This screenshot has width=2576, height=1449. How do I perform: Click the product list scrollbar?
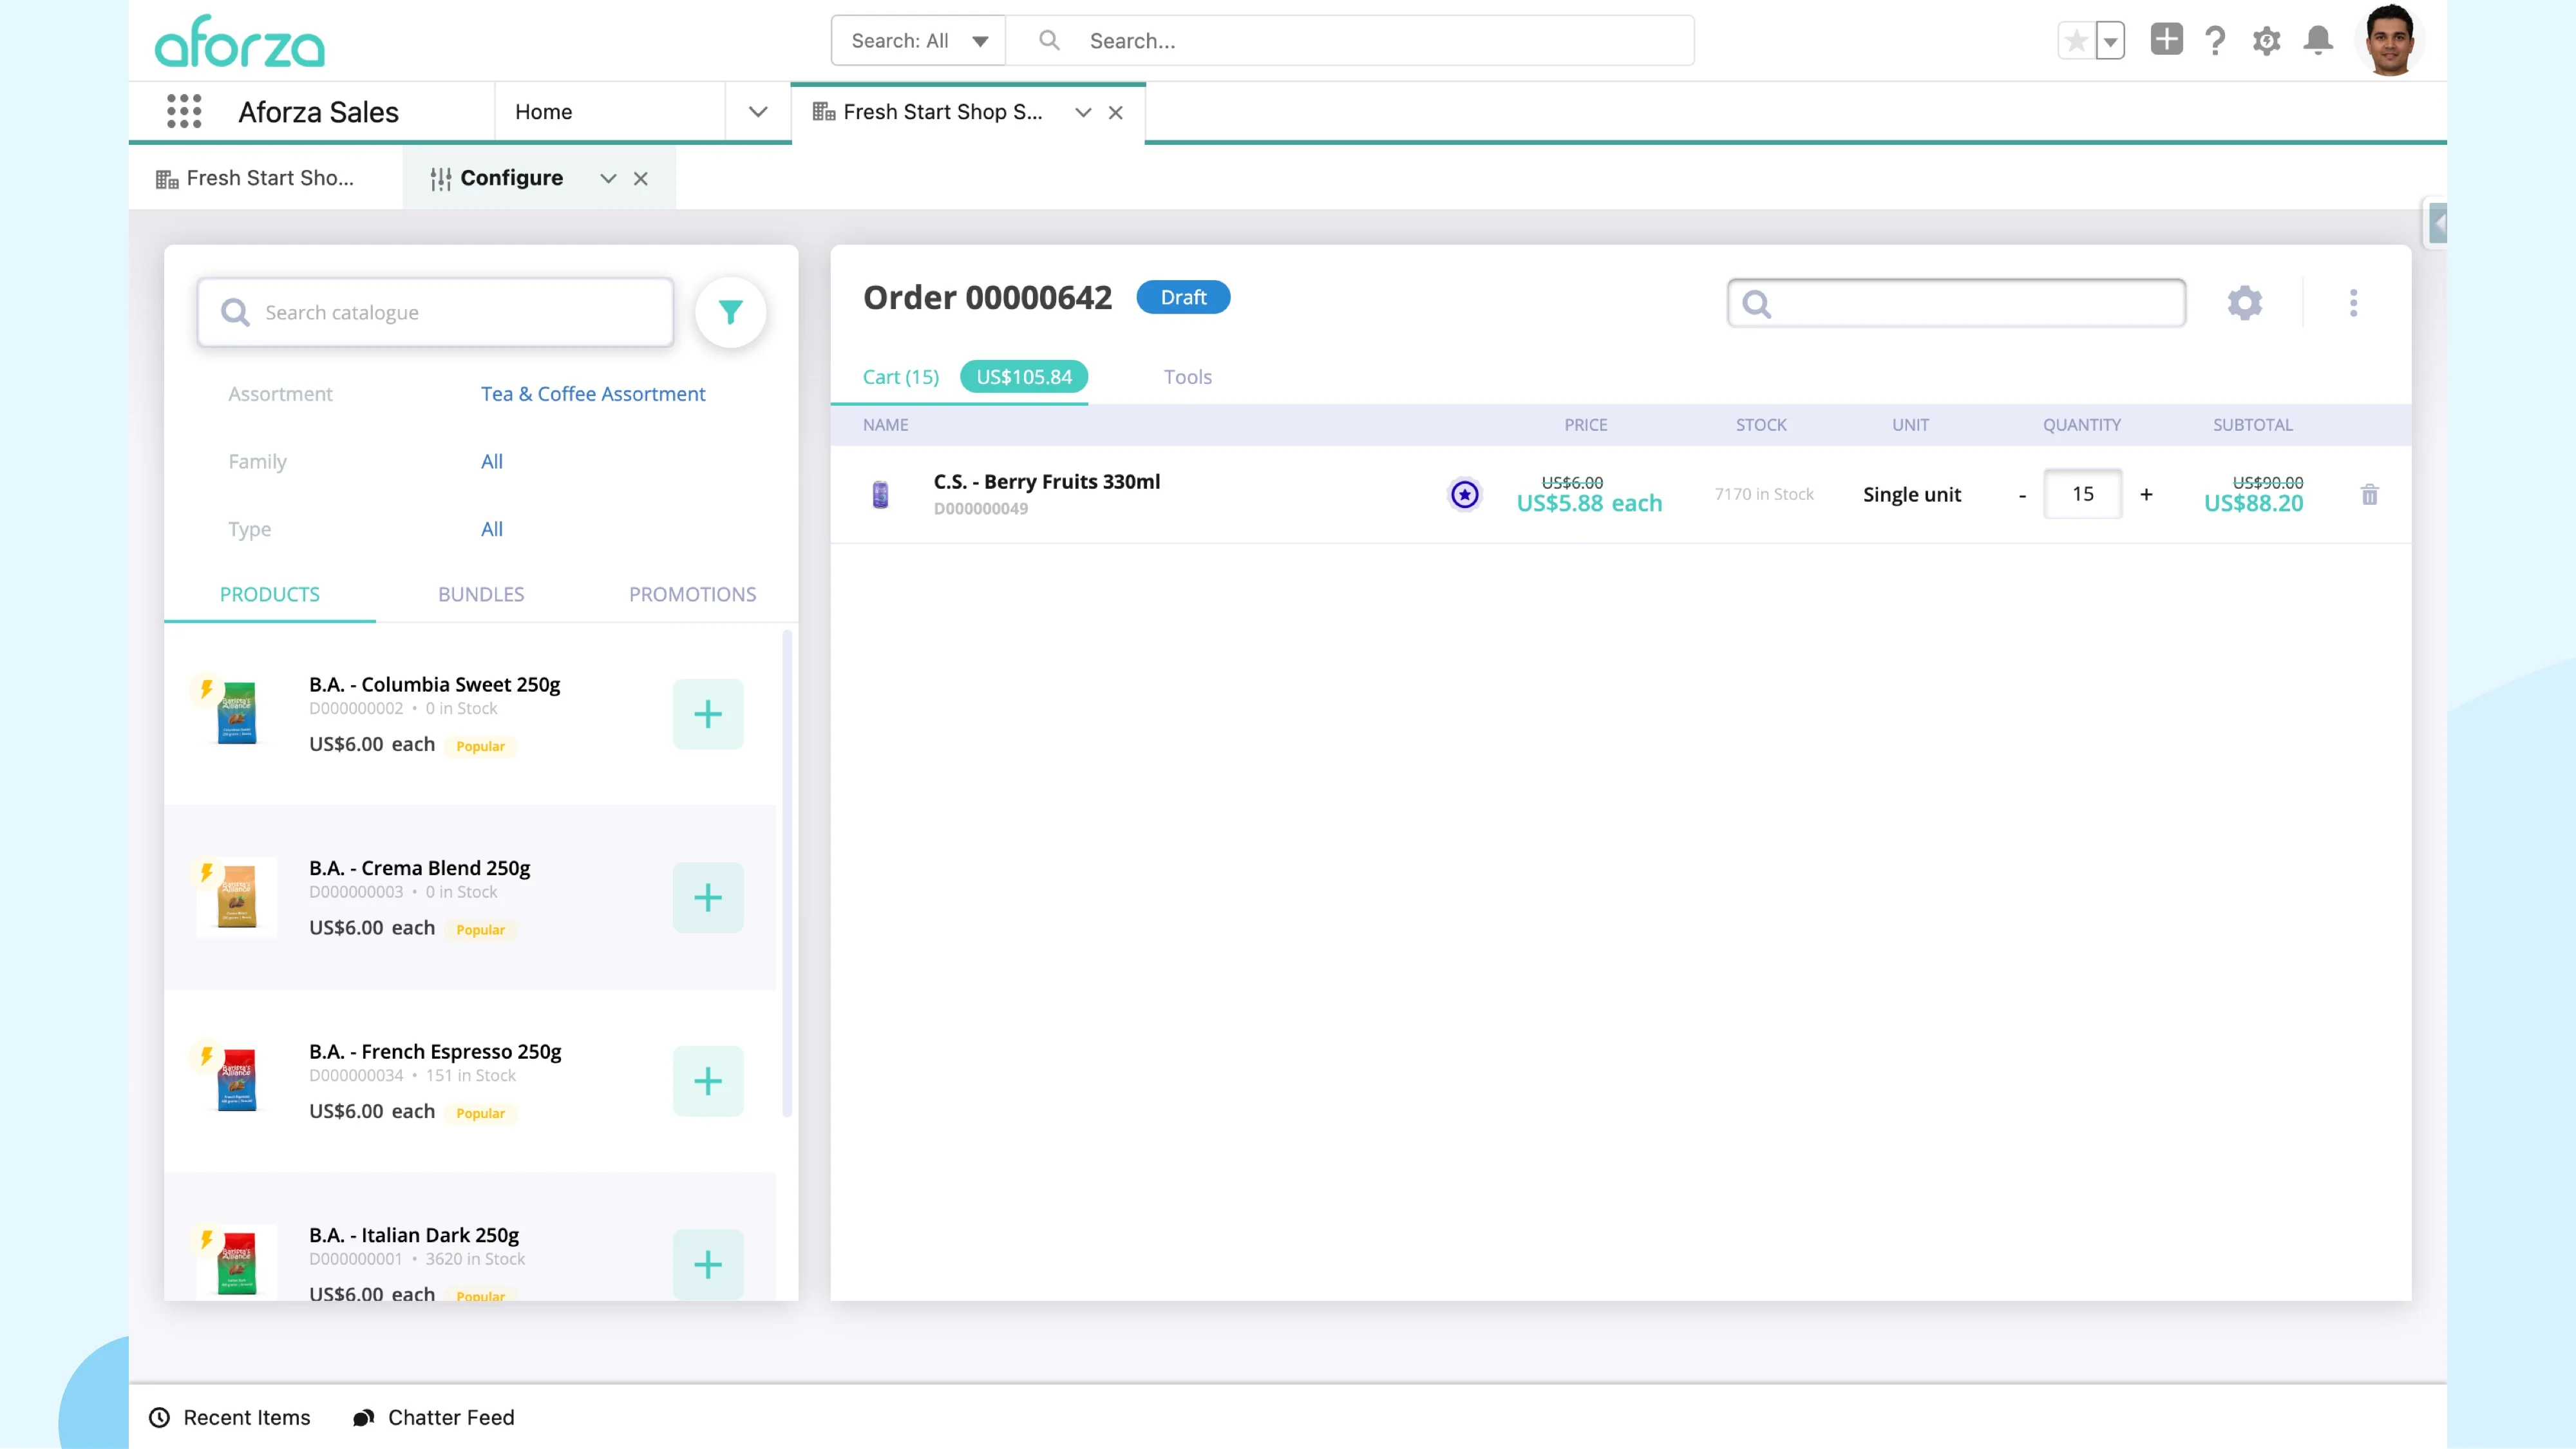787,873
